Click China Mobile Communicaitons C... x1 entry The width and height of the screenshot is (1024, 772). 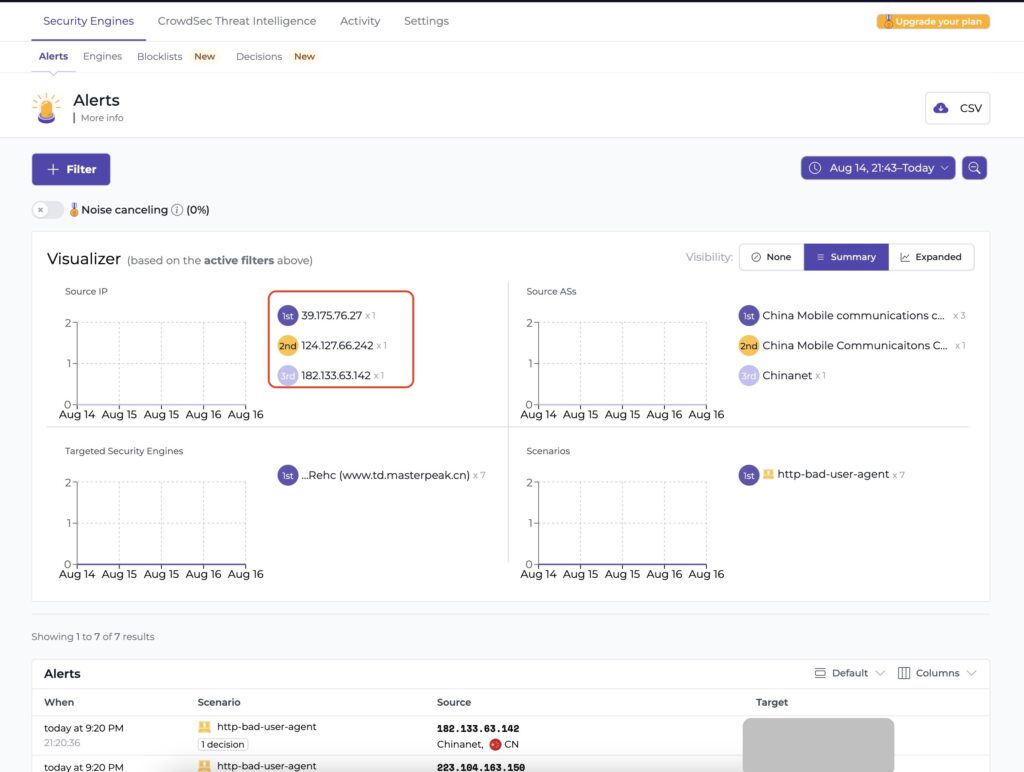pos(855,346)
